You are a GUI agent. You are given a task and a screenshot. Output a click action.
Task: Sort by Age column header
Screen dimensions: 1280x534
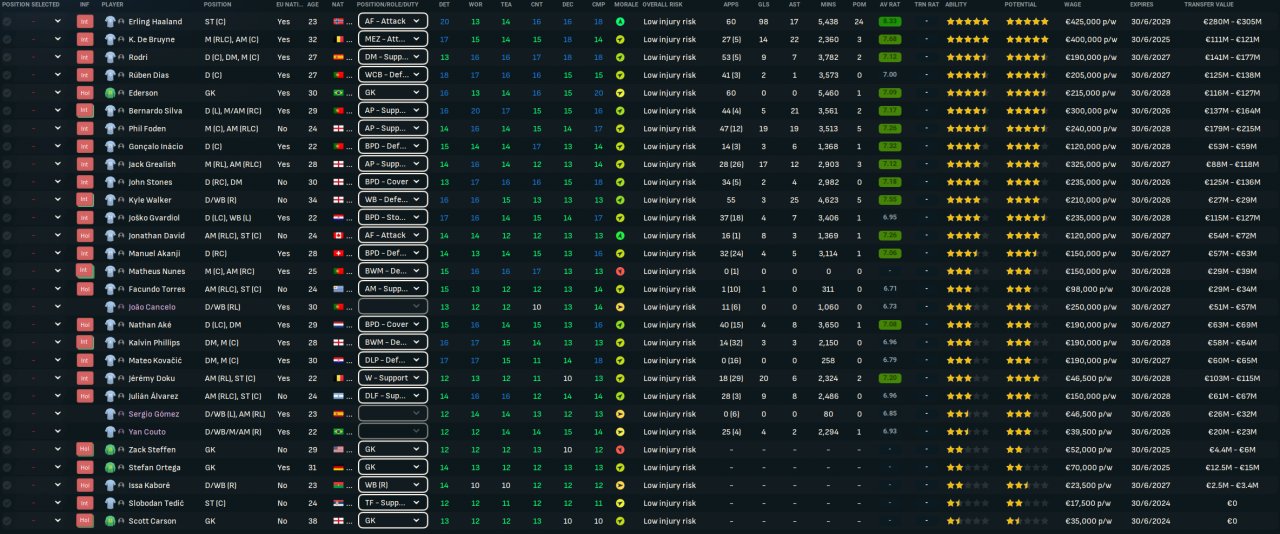311,5
